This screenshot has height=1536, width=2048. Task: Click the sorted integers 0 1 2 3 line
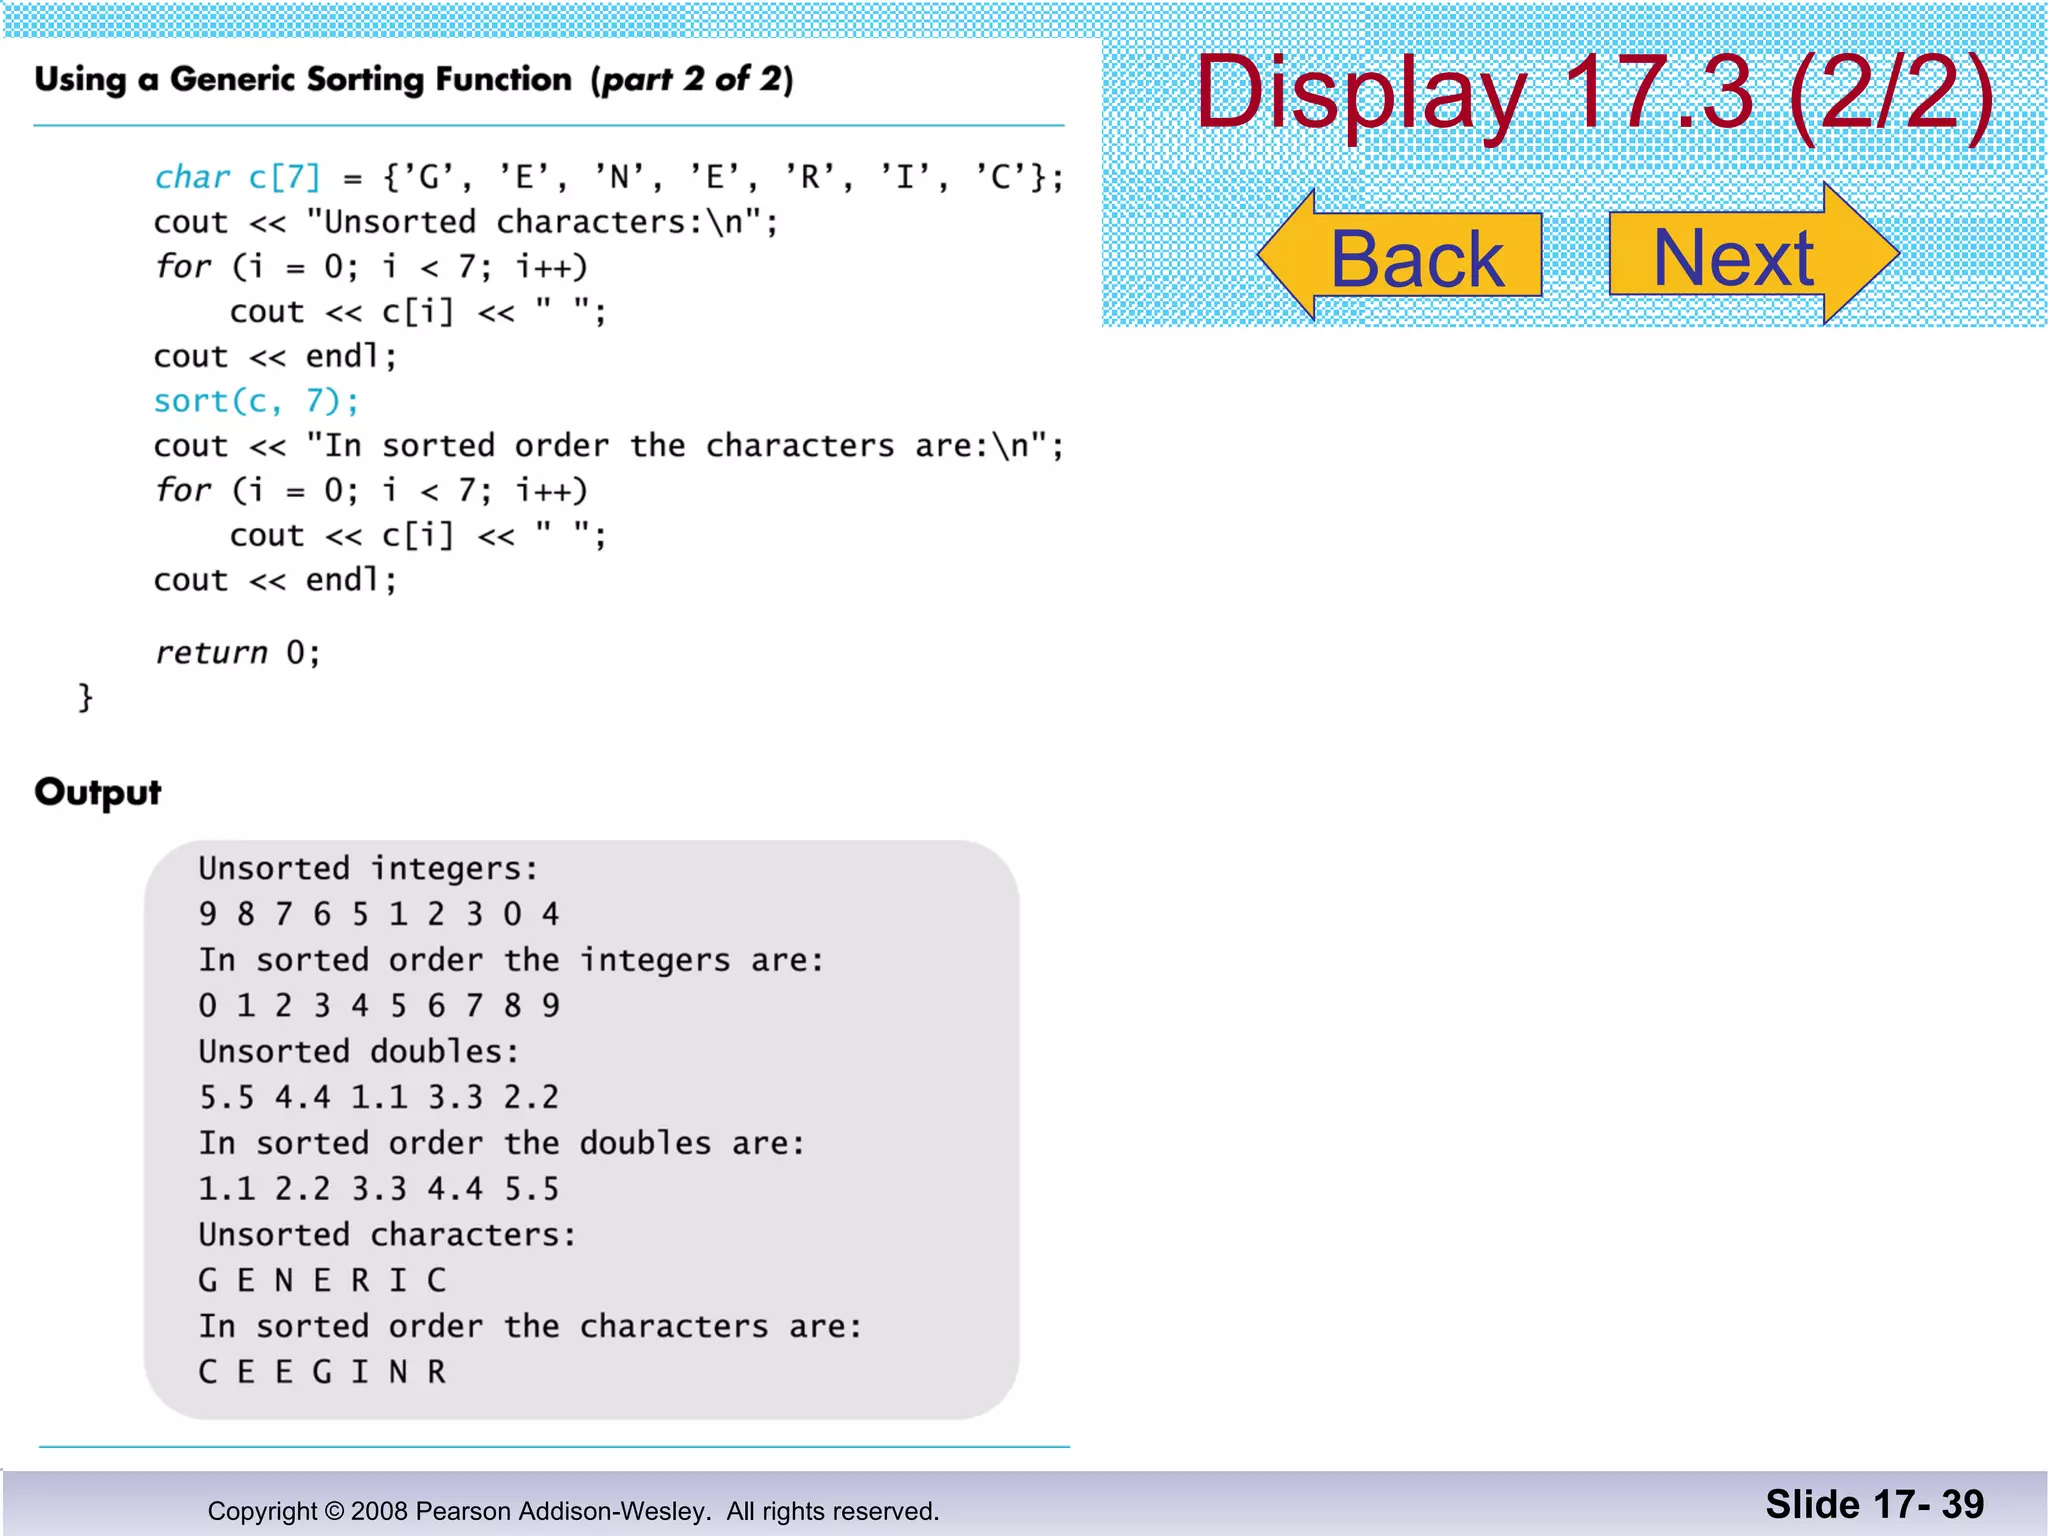click(378, 1006)
